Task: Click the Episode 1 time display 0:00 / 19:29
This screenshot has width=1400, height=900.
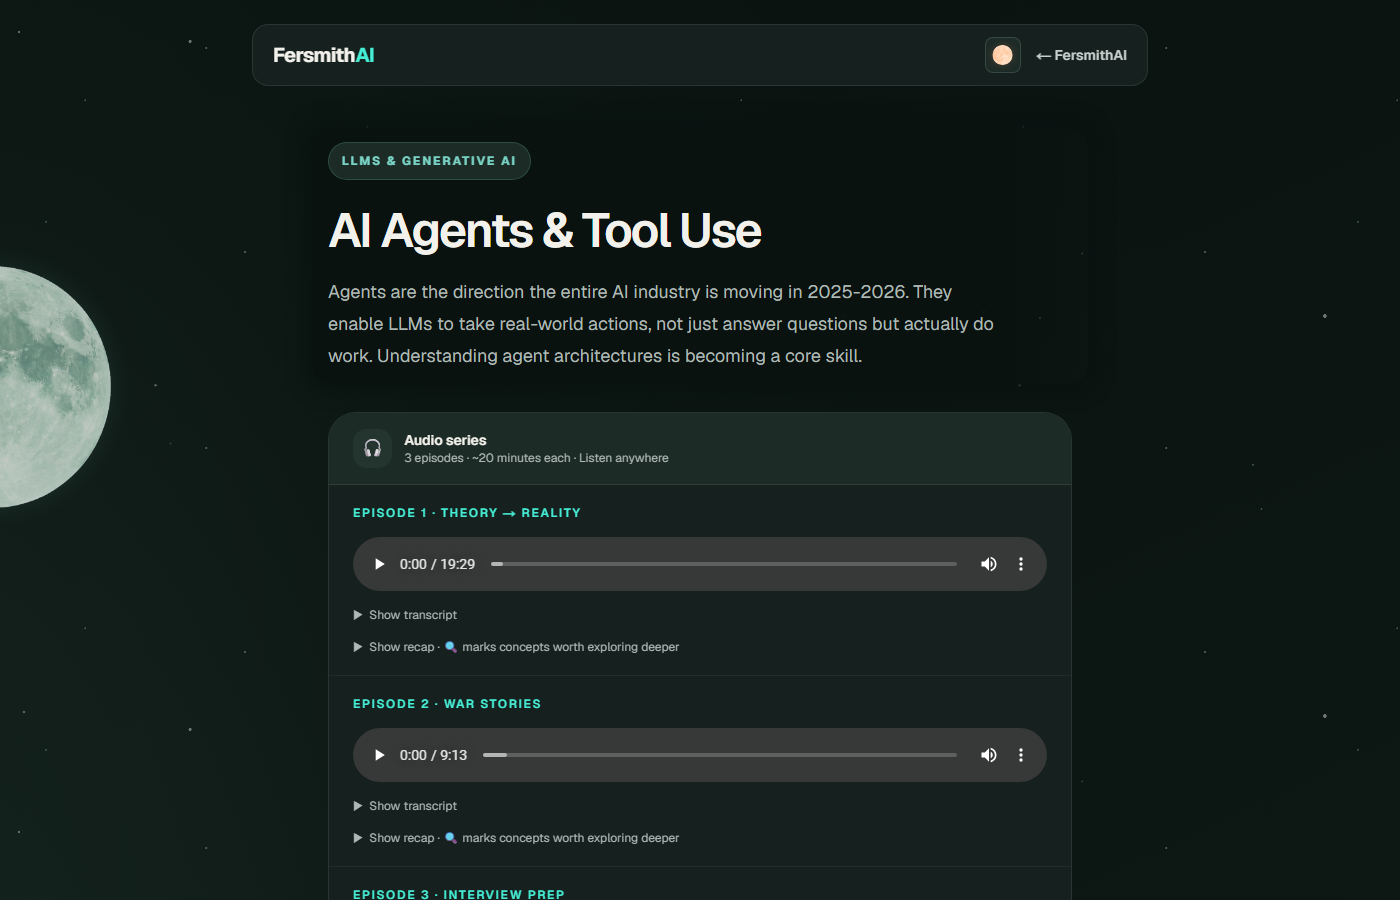Action: pos(437,564)
